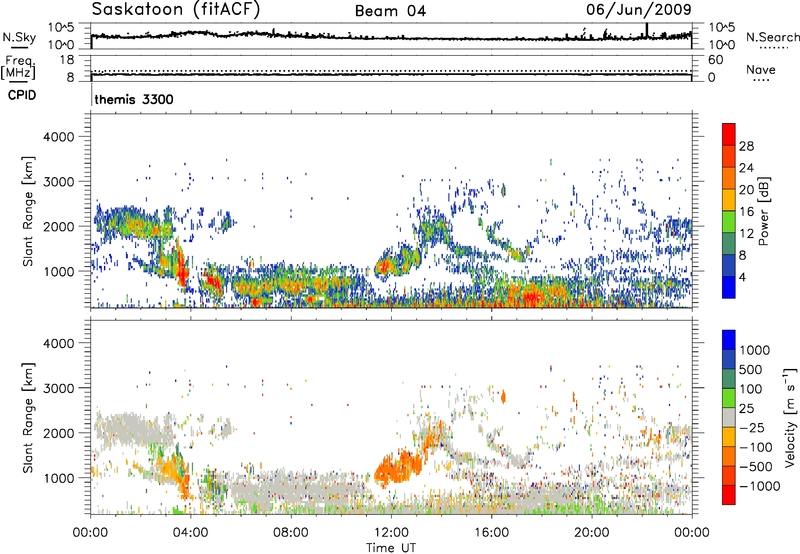Pick the light green segment of power colorbar
This screenshot has height=554, width=800.
click(729, 221)
